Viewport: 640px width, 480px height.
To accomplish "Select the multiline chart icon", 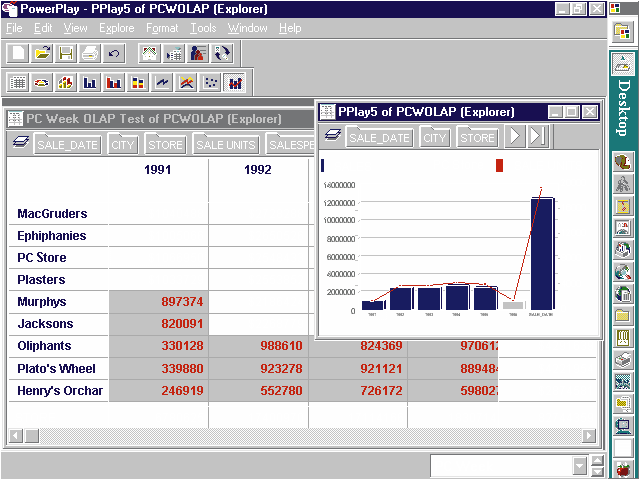I will 186,83.
